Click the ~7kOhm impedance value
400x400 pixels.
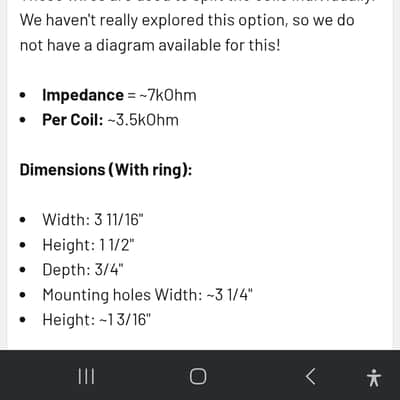[x=168, y=95]
